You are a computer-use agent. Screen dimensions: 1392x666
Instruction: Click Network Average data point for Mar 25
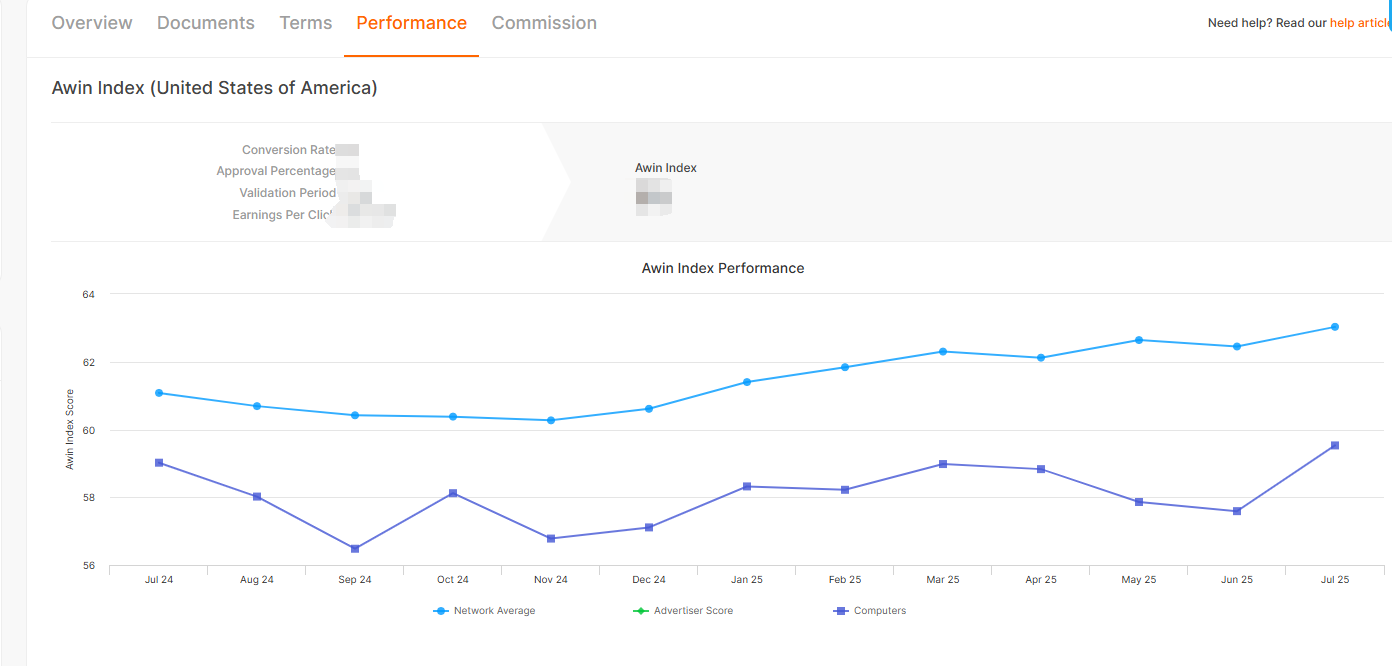coord(943,352)
